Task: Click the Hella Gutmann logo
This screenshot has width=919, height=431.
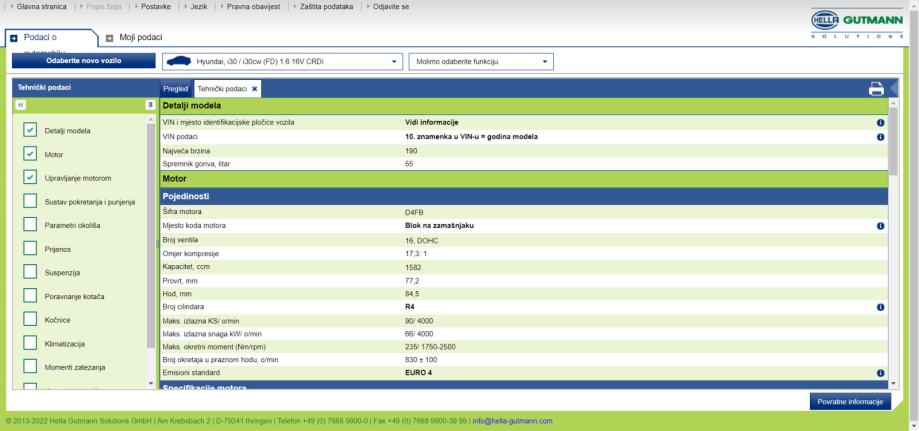Action: (856, 23)
